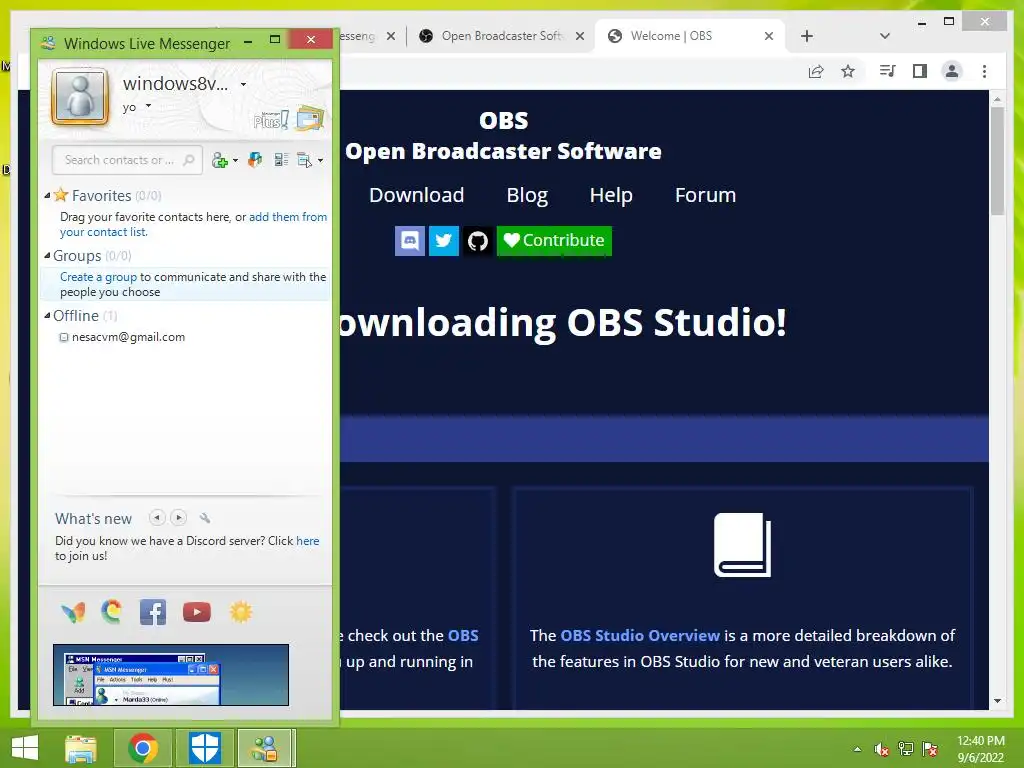Click the contact list layout icon
Image resolution: width=1024 pixels, height=768 pixels.
pyautogui.click(x=281, y=160)
